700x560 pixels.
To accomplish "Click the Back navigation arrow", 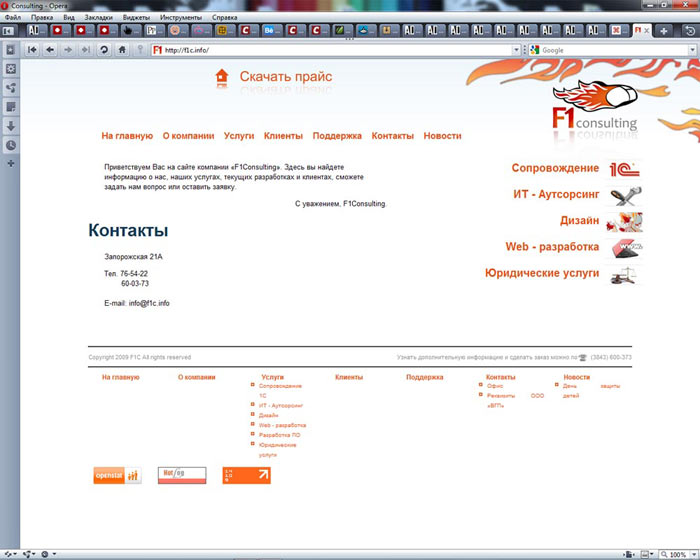I will 49,50.
